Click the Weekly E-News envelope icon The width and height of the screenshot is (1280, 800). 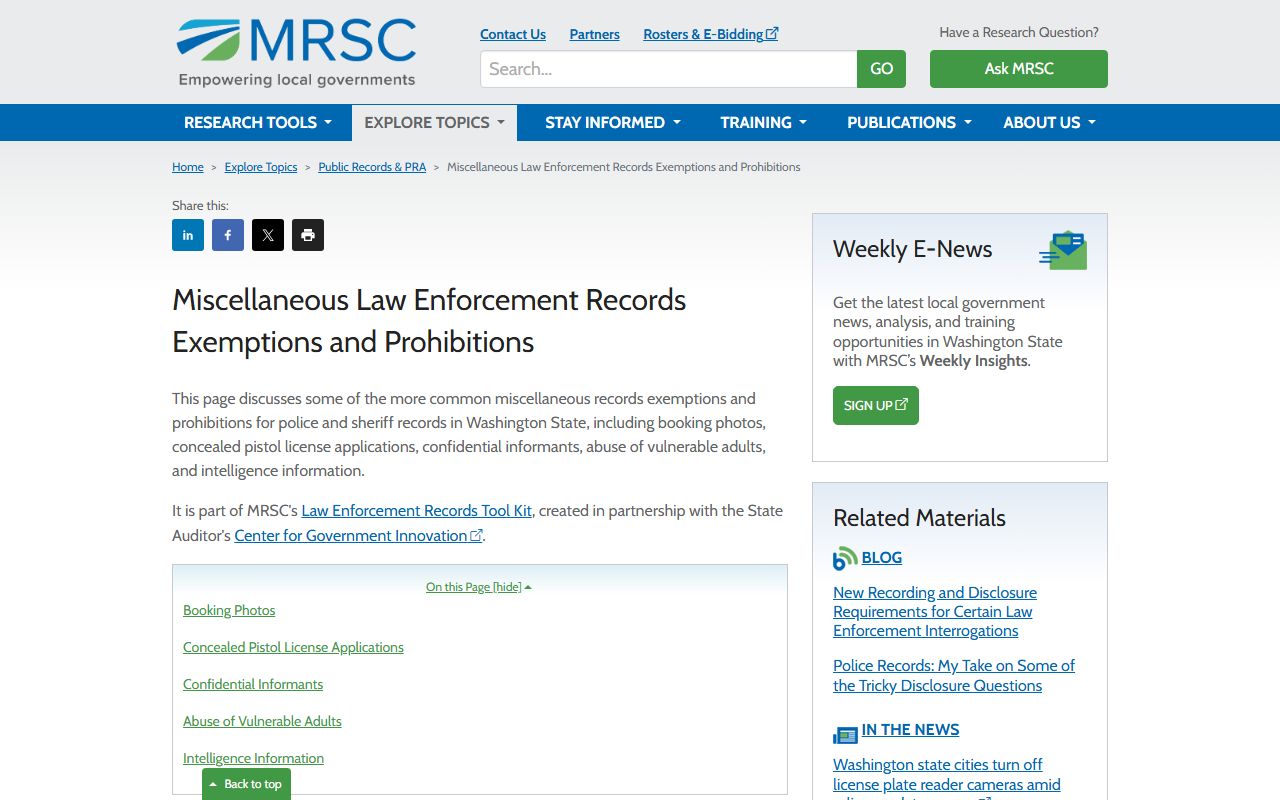(1063, 250)
